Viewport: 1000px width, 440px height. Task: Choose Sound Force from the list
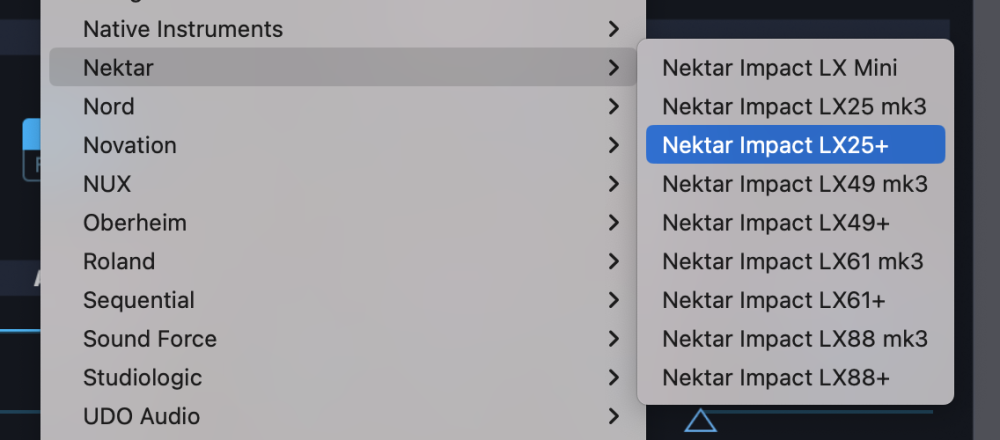150,339
